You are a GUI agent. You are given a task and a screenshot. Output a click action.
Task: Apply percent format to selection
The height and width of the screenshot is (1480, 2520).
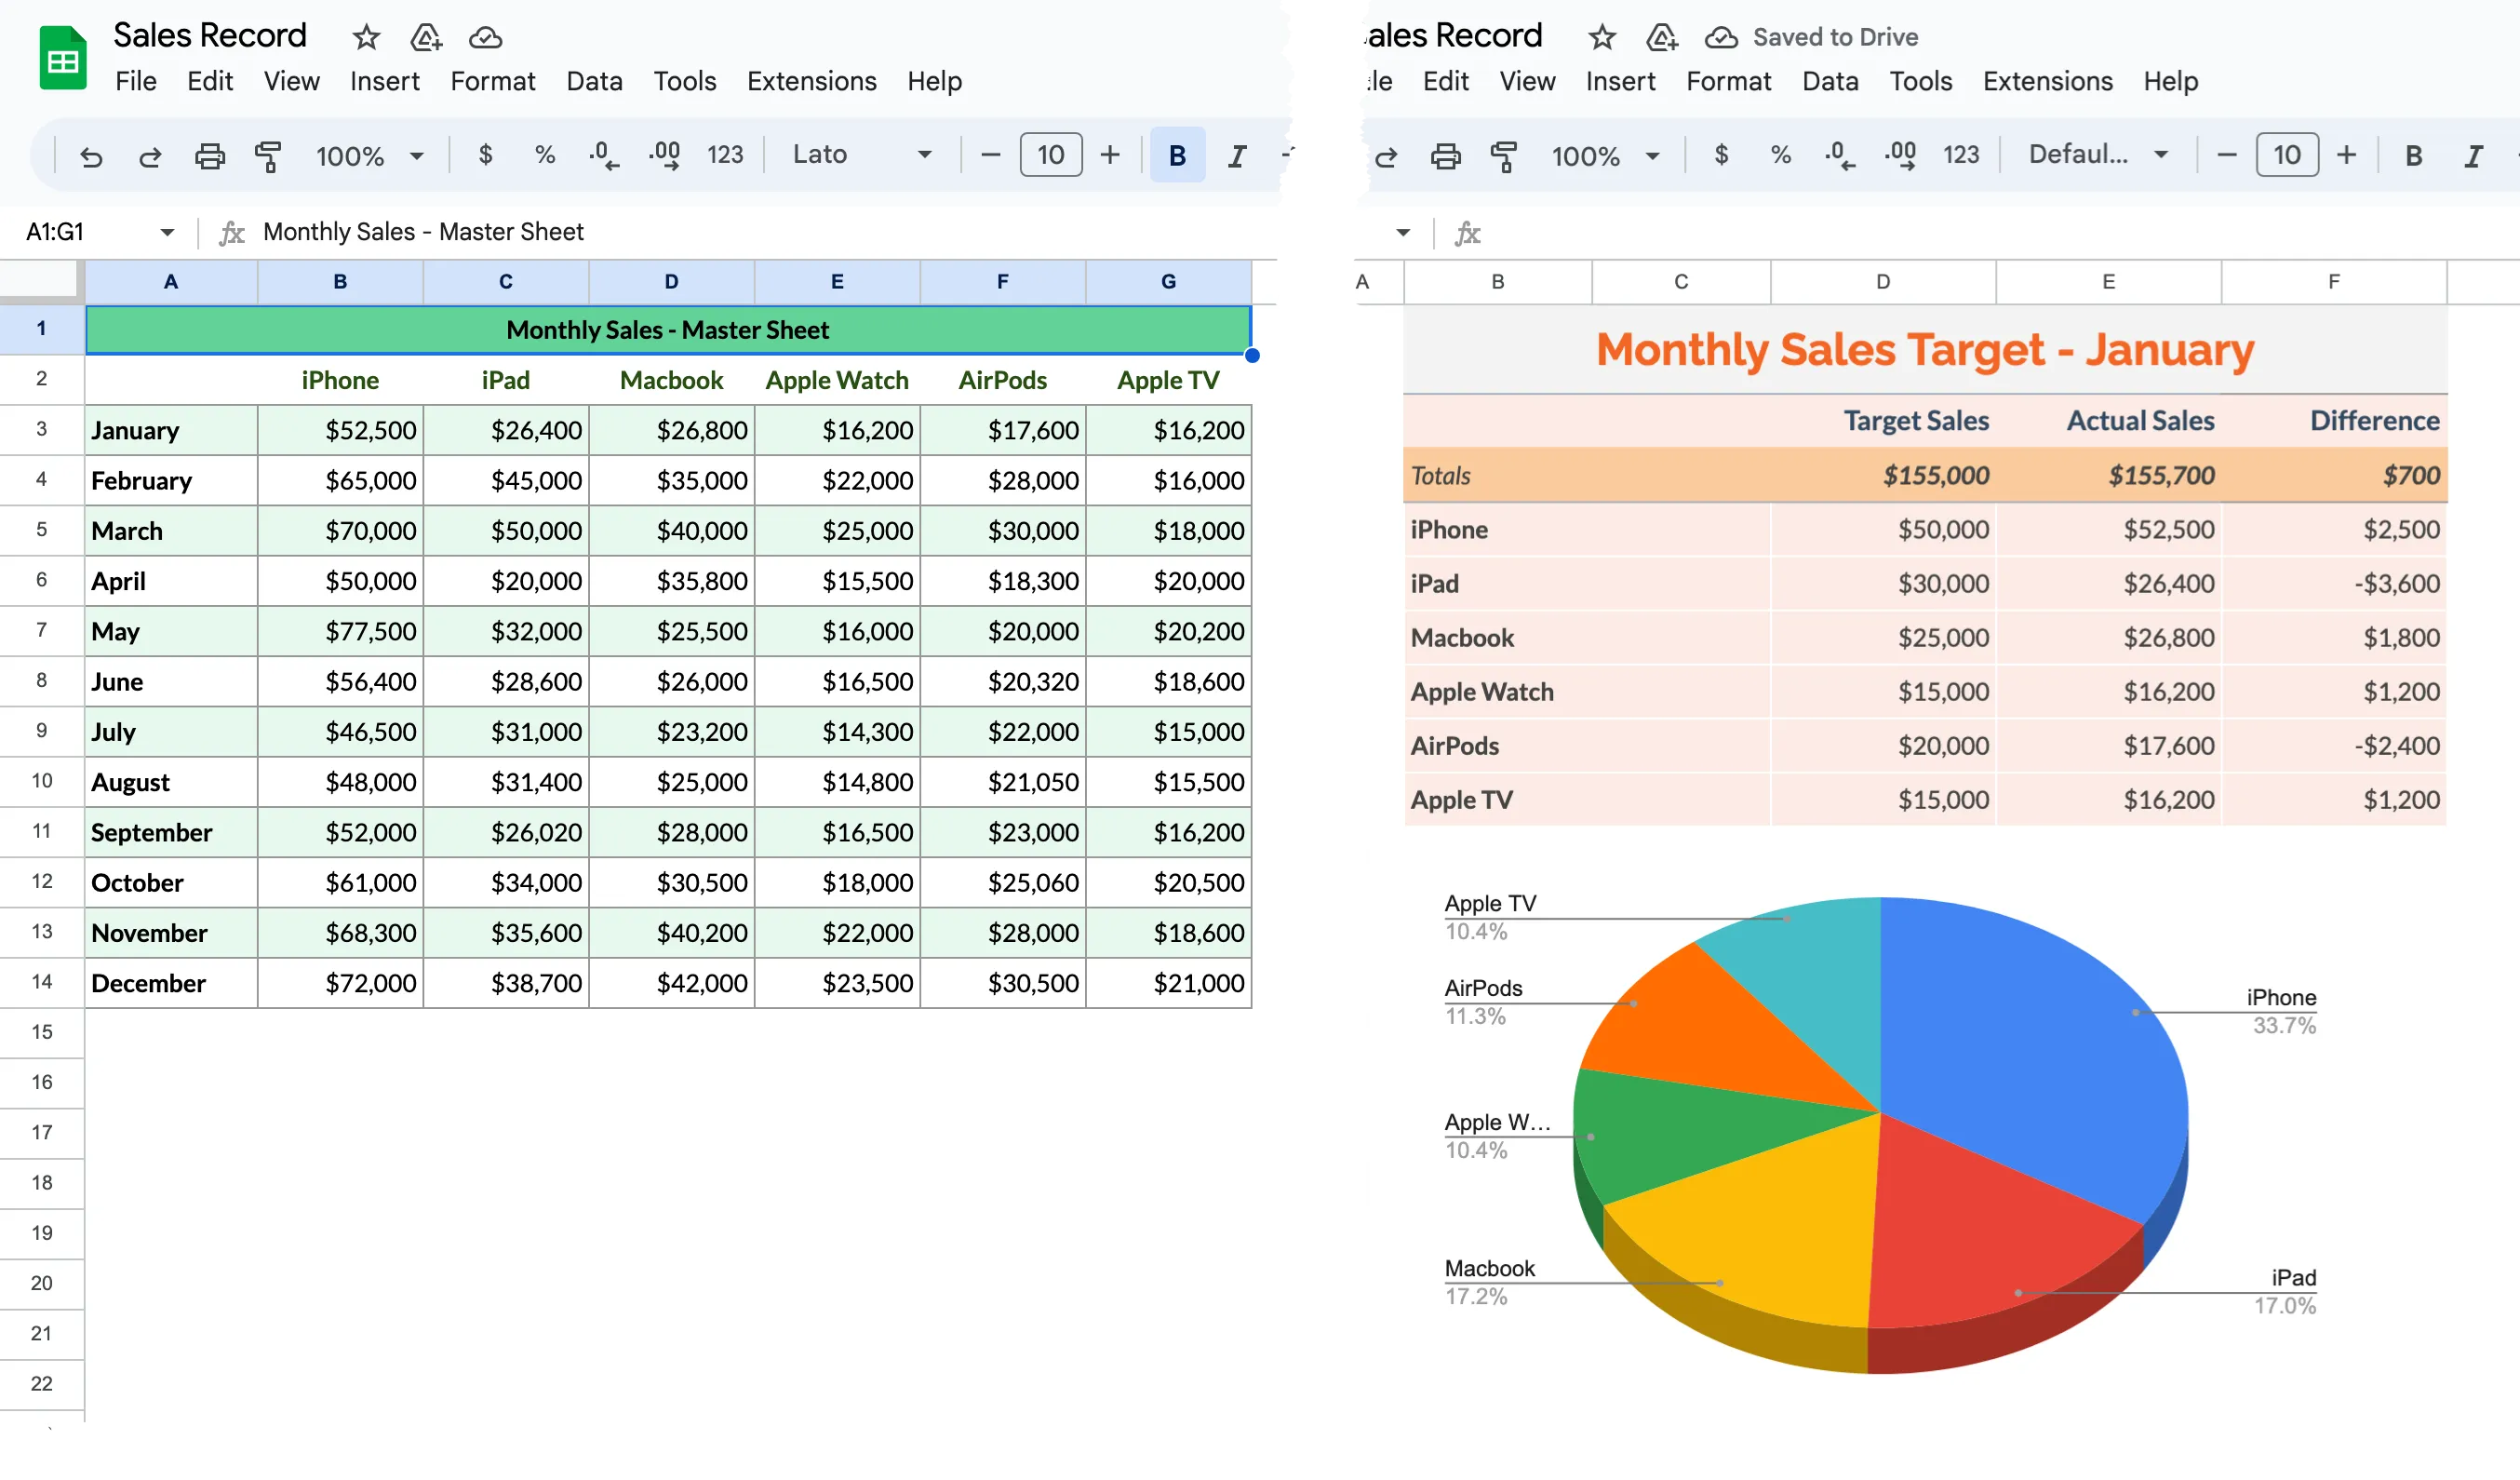coord(545,155)
